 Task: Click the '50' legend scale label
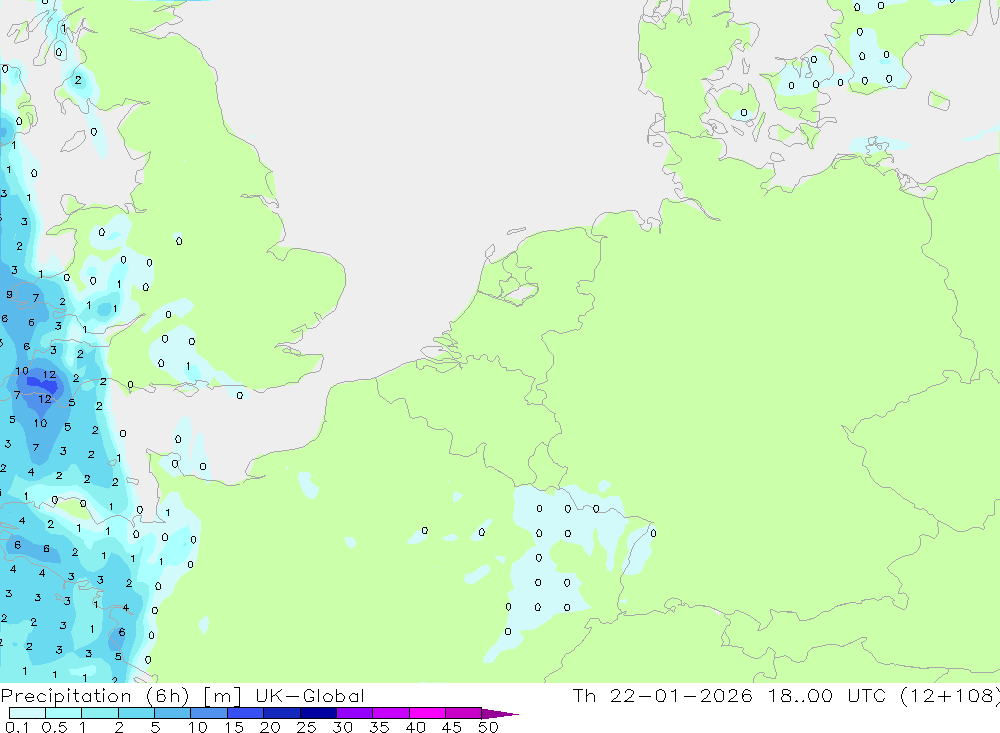pos(488,727)
